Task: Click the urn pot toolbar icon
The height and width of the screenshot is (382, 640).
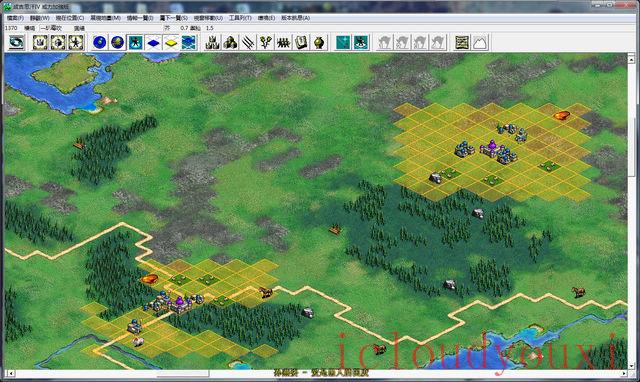Action: pyautogui.click(x=319, y=42)
